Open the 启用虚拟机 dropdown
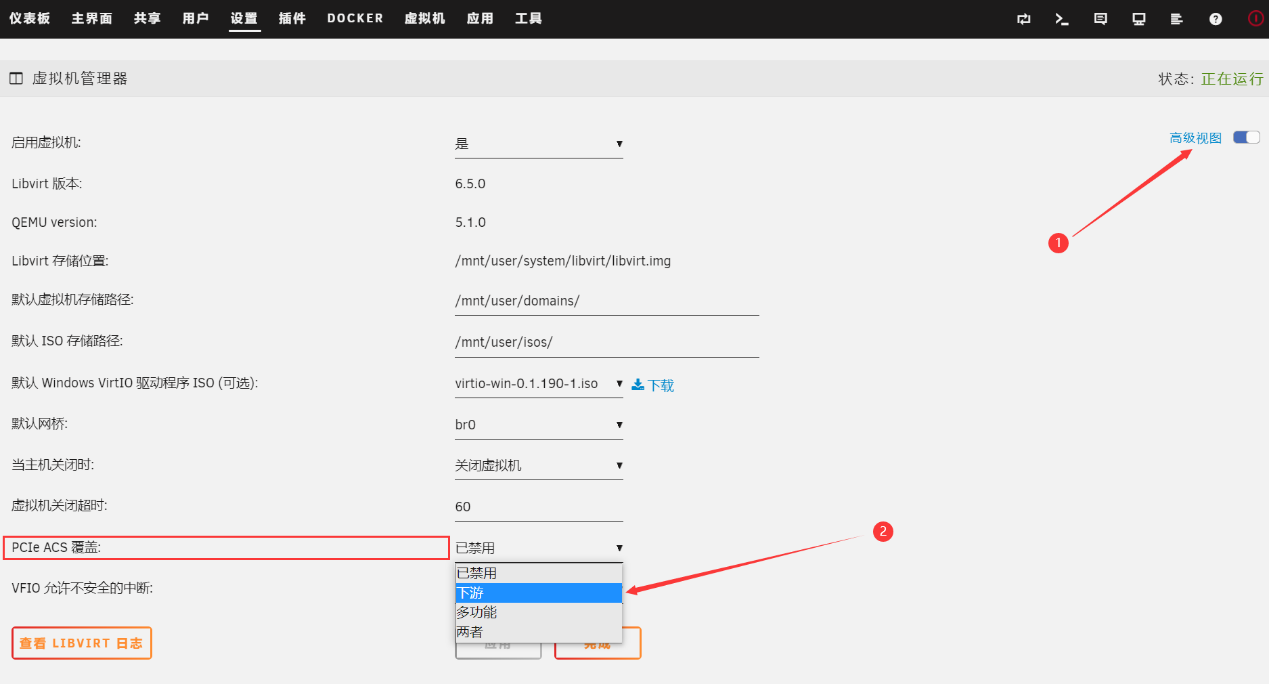This screenshot has height=684, width=1269. point(538,144)
